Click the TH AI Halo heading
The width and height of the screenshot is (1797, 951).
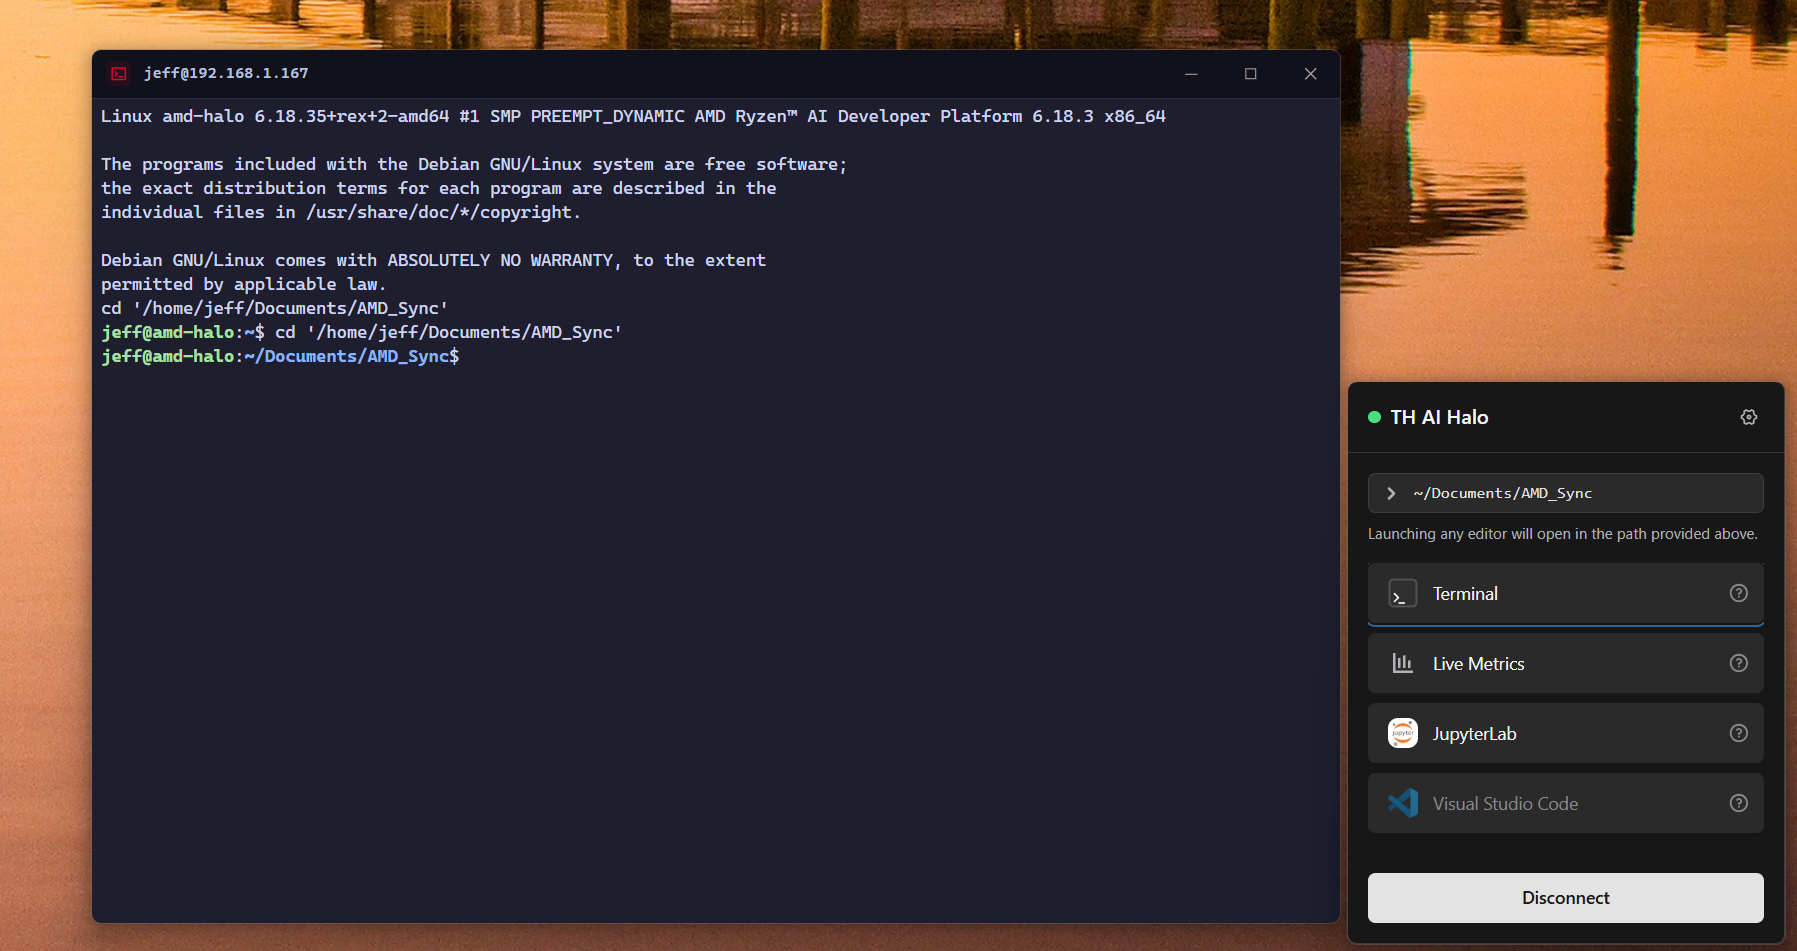pyautogui.click(x=1439, y=417)
